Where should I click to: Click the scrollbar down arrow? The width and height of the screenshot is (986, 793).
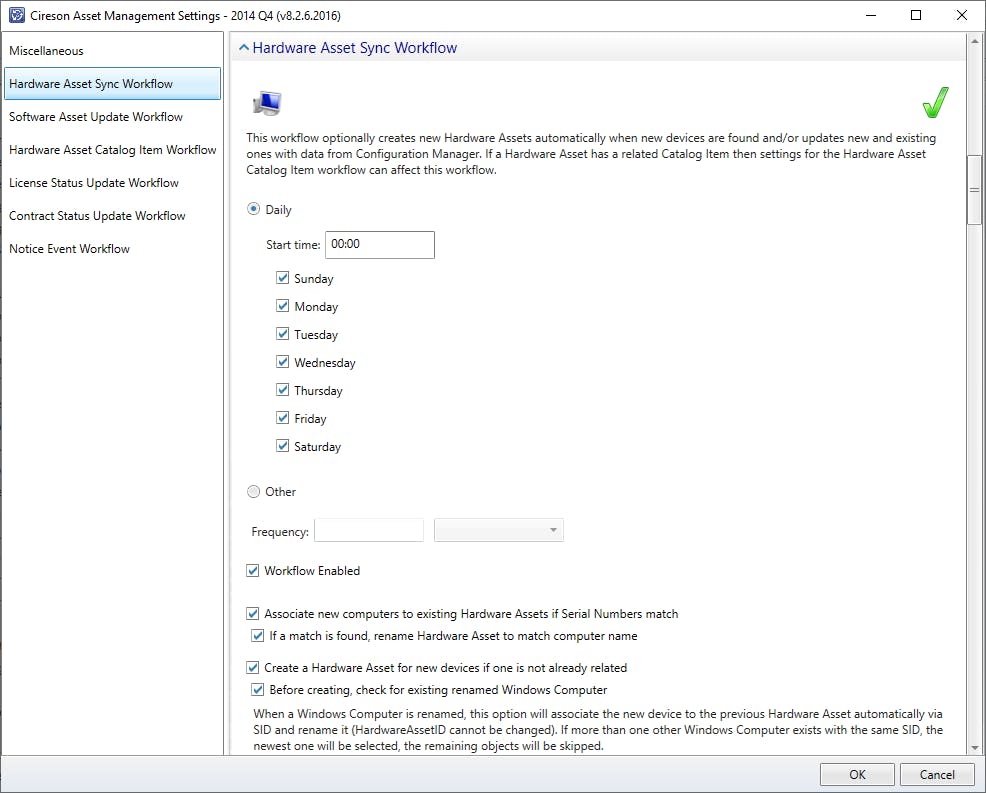tap(975, 748)
